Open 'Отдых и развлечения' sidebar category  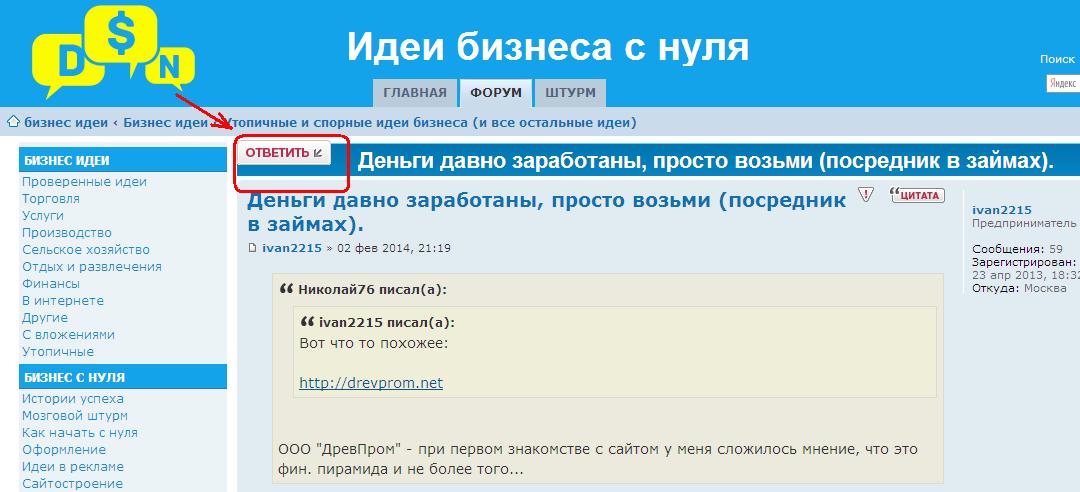92,267
